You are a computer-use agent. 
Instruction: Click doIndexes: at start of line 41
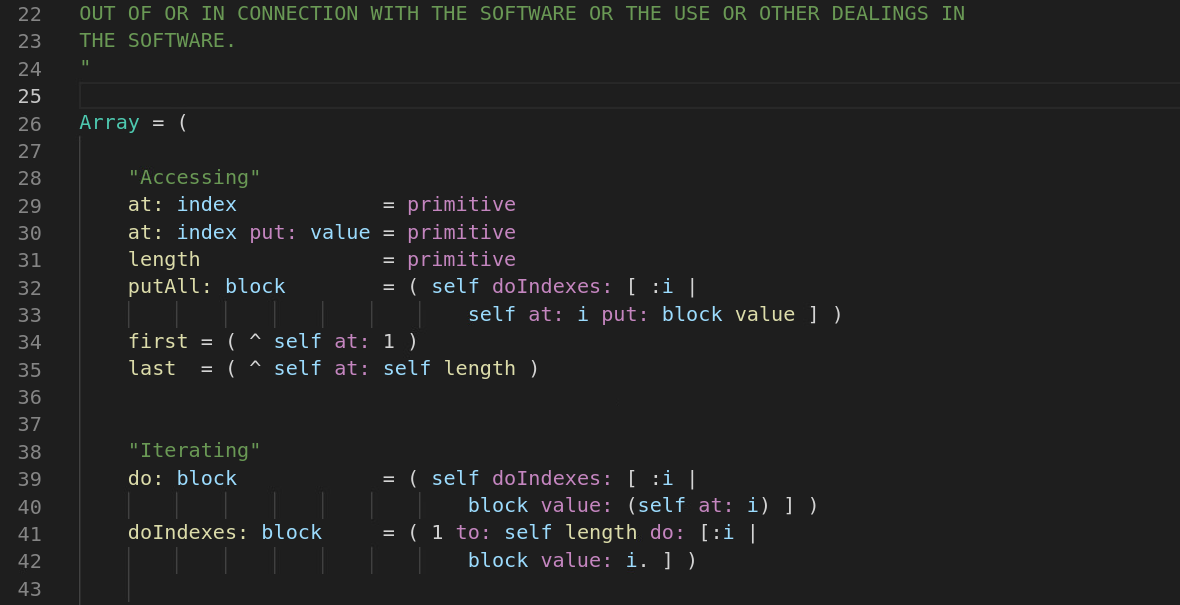point(188,533)
